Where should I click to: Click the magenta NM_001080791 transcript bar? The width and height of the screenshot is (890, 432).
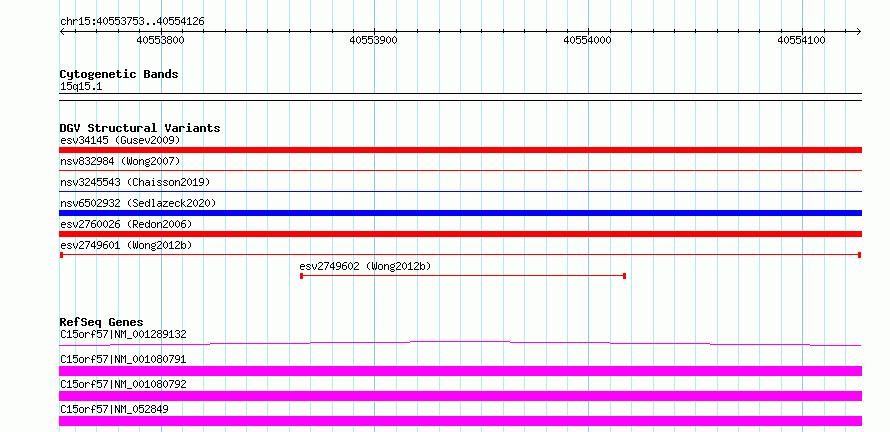460,371
